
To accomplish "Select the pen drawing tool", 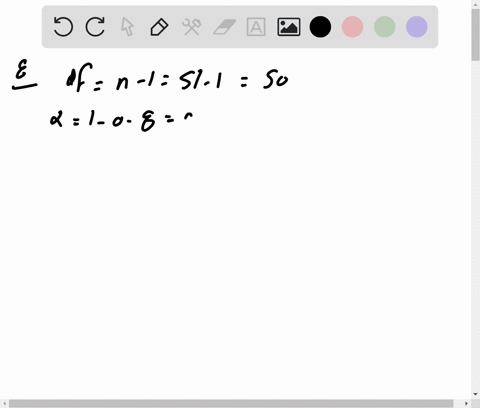I will [159, 27].
